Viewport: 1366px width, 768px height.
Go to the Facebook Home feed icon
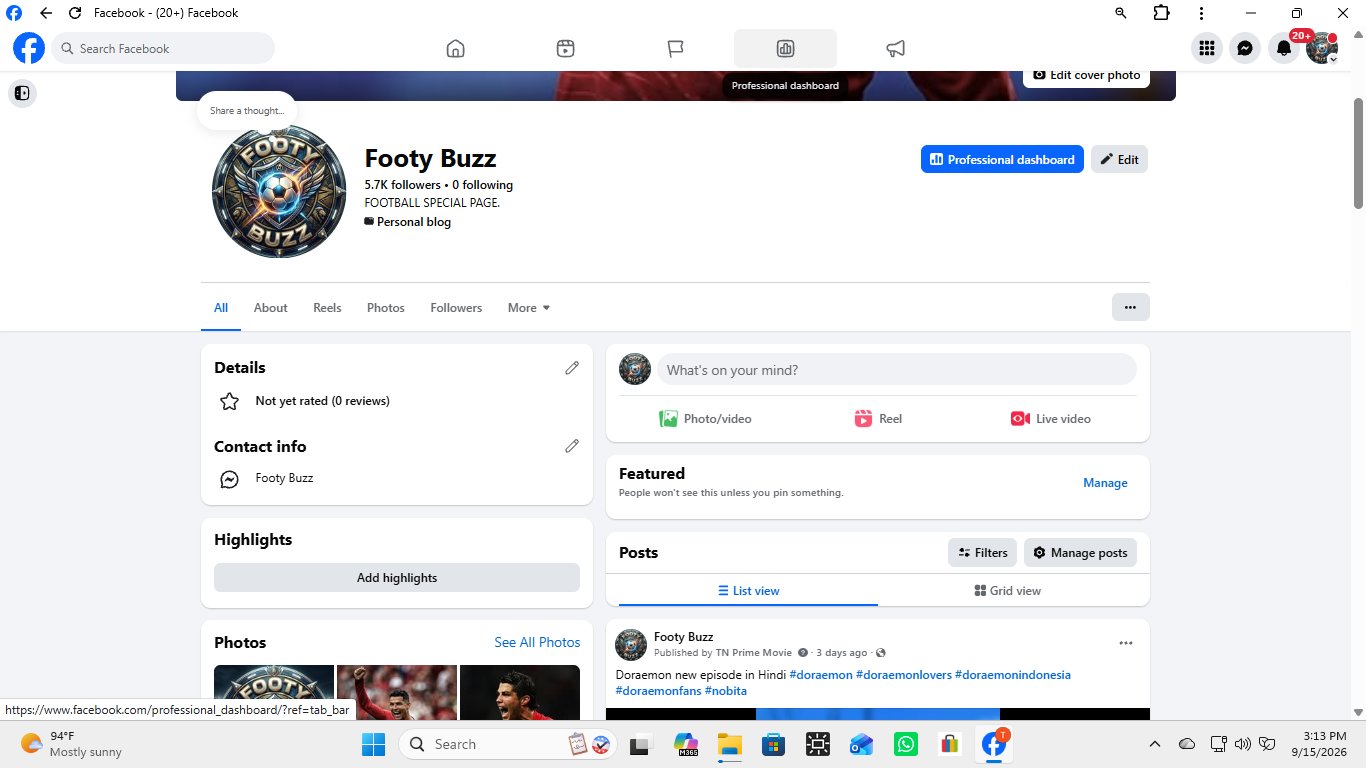[455, 48]
